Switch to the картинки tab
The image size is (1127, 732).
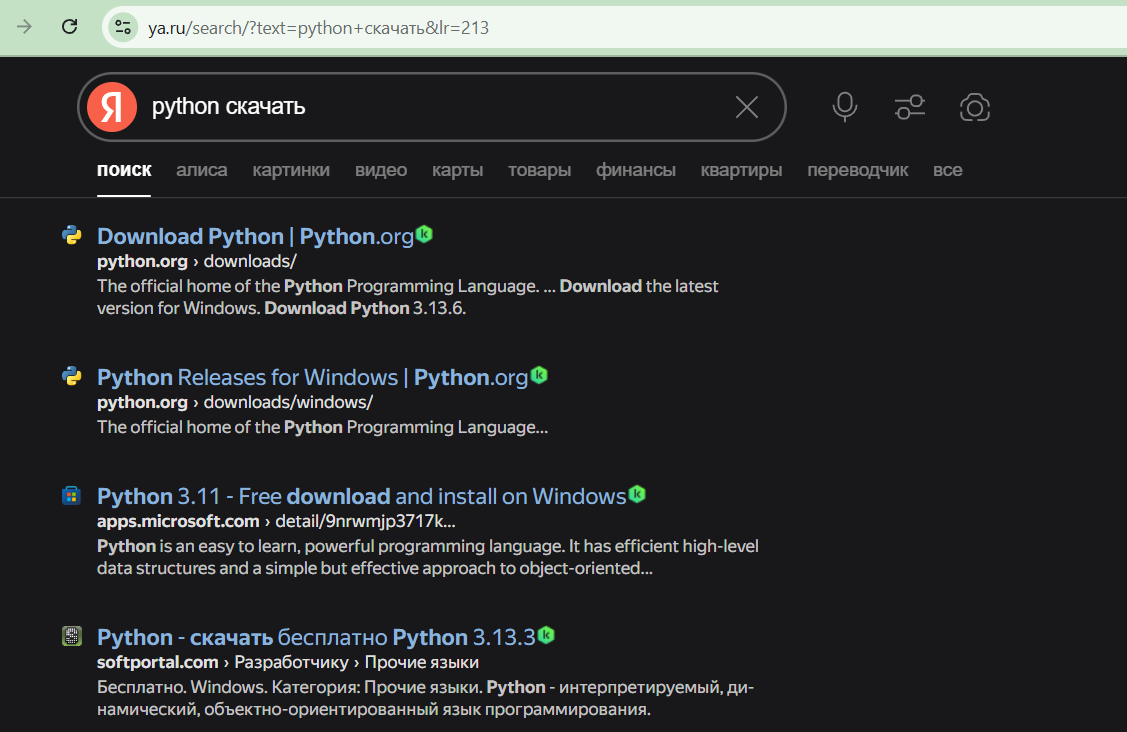(291, 170)
